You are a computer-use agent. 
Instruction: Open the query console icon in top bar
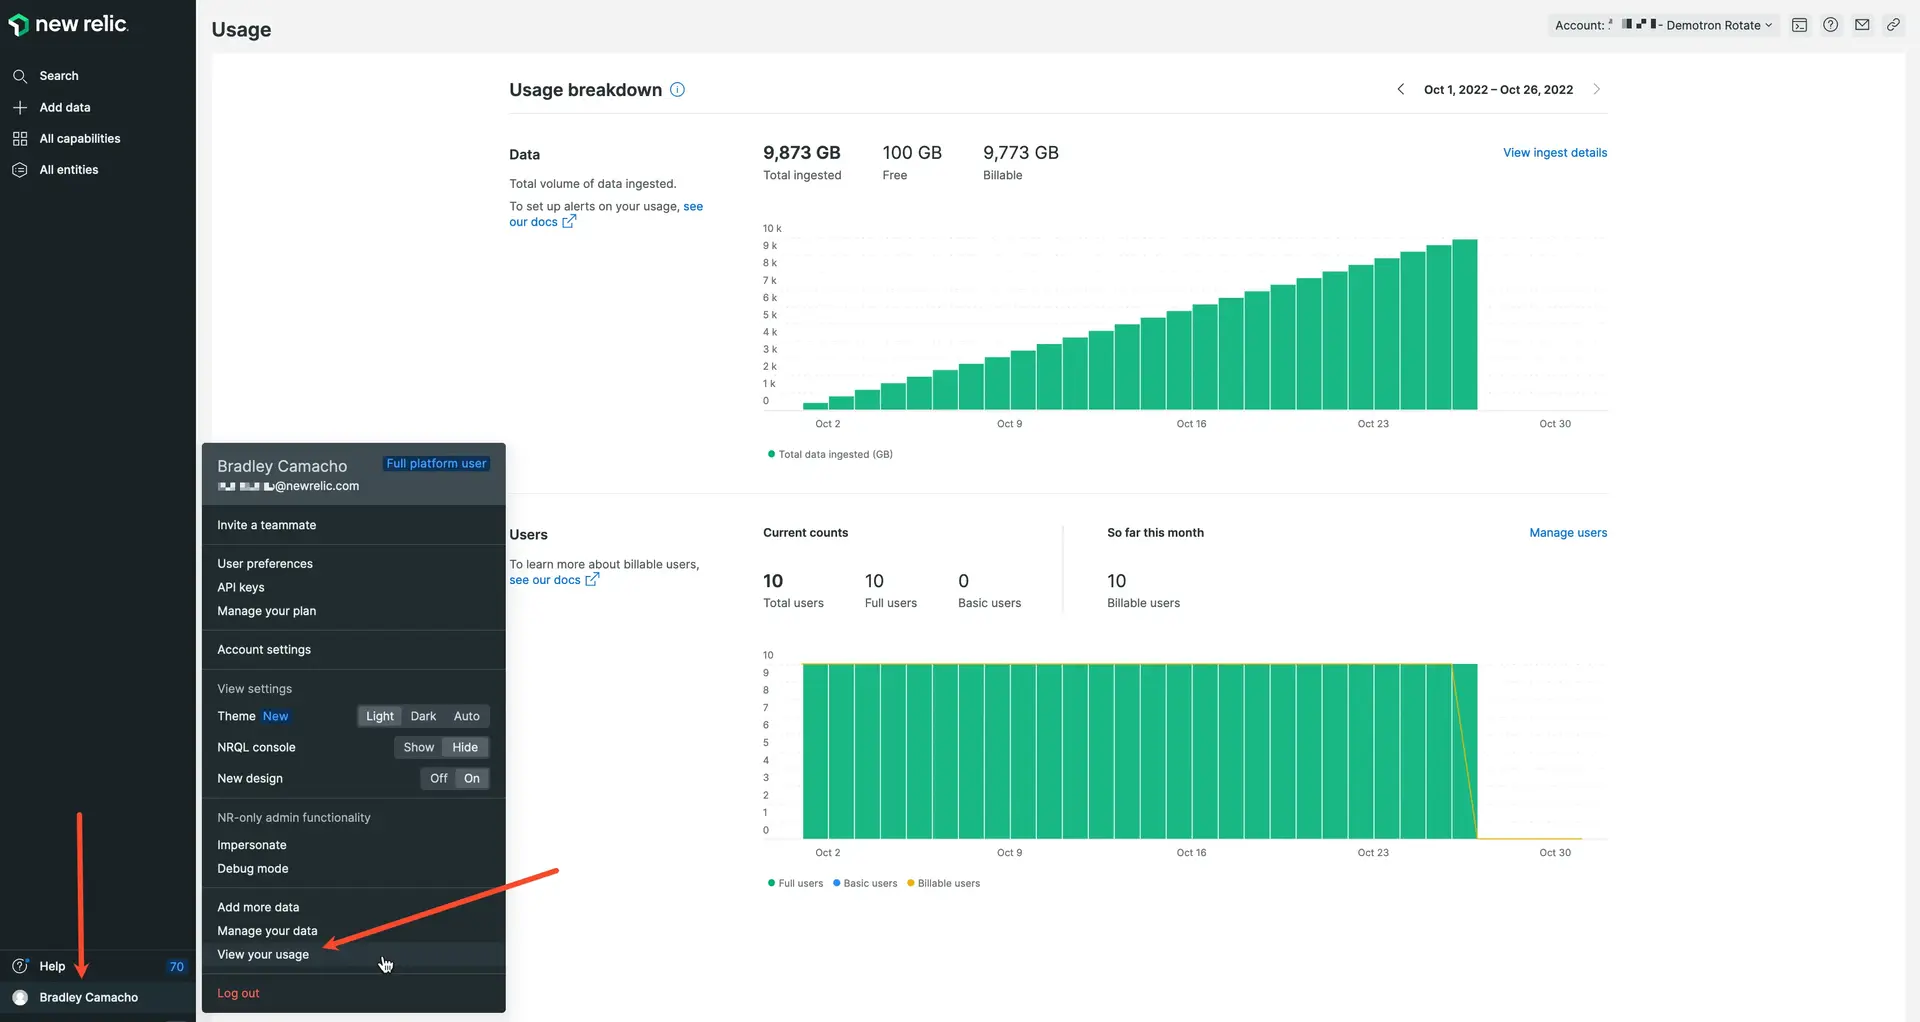pyautogui.click(x=1799, y=25)
